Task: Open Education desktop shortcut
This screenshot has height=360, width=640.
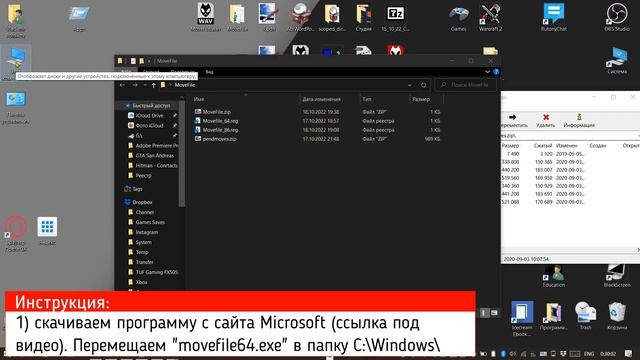Action: [553, 276]
